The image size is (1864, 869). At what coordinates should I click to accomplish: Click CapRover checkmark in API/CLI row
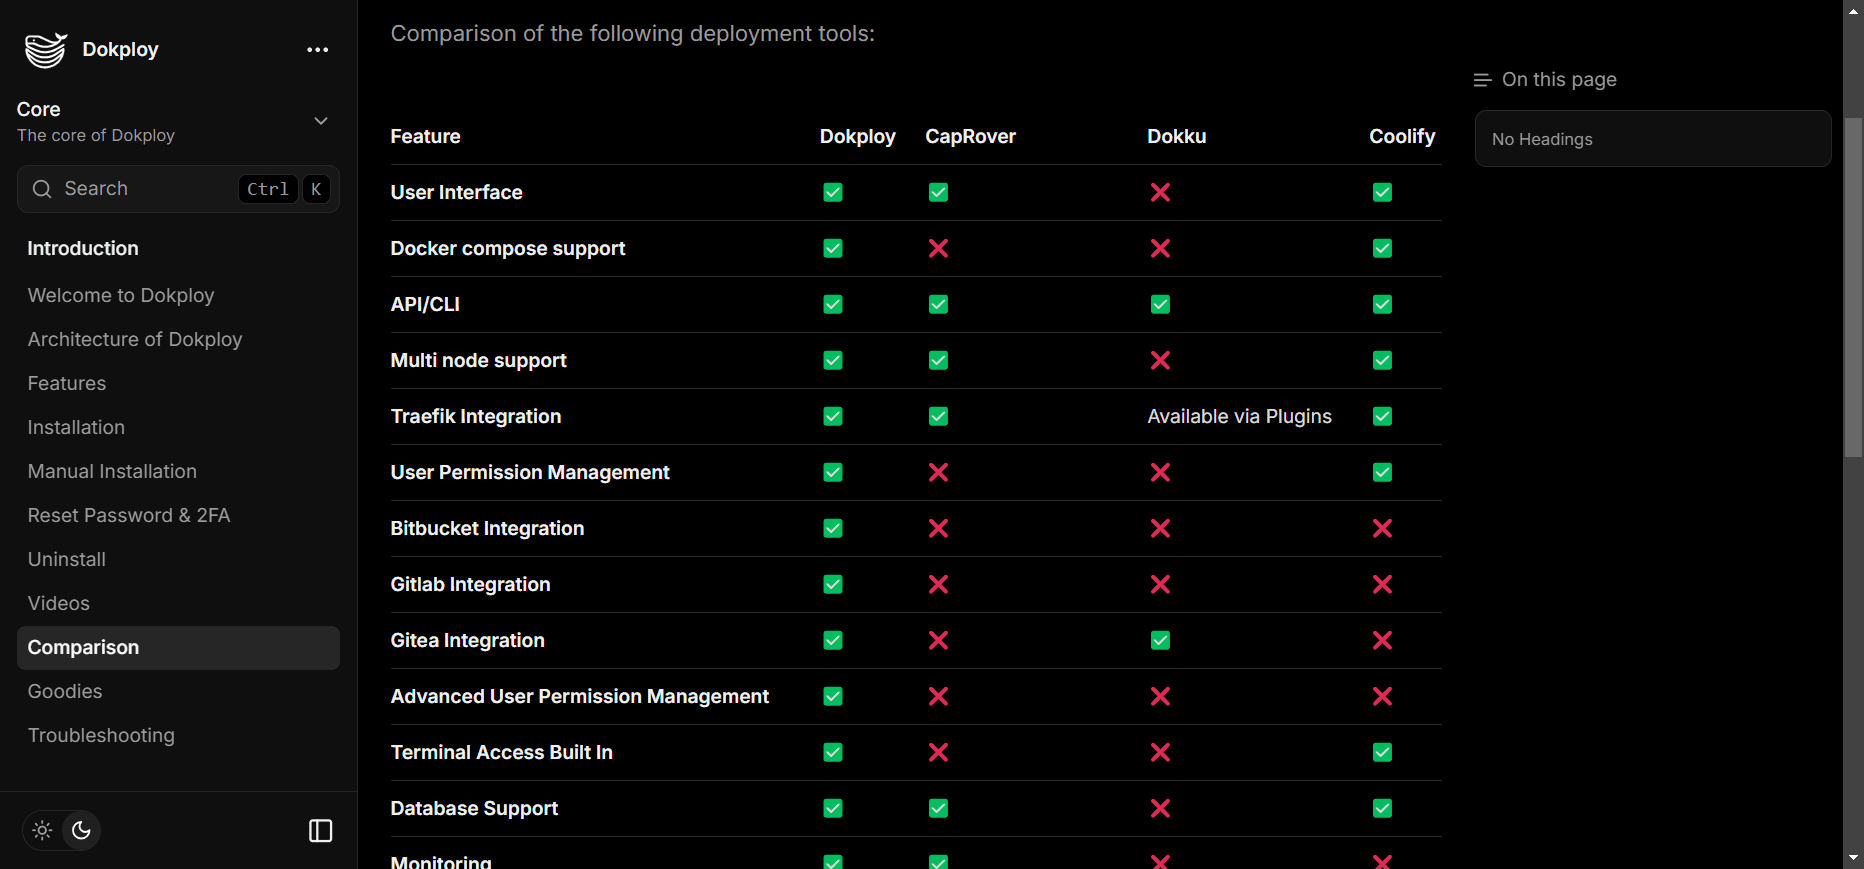pyautogui.click(x=938, y=304)
